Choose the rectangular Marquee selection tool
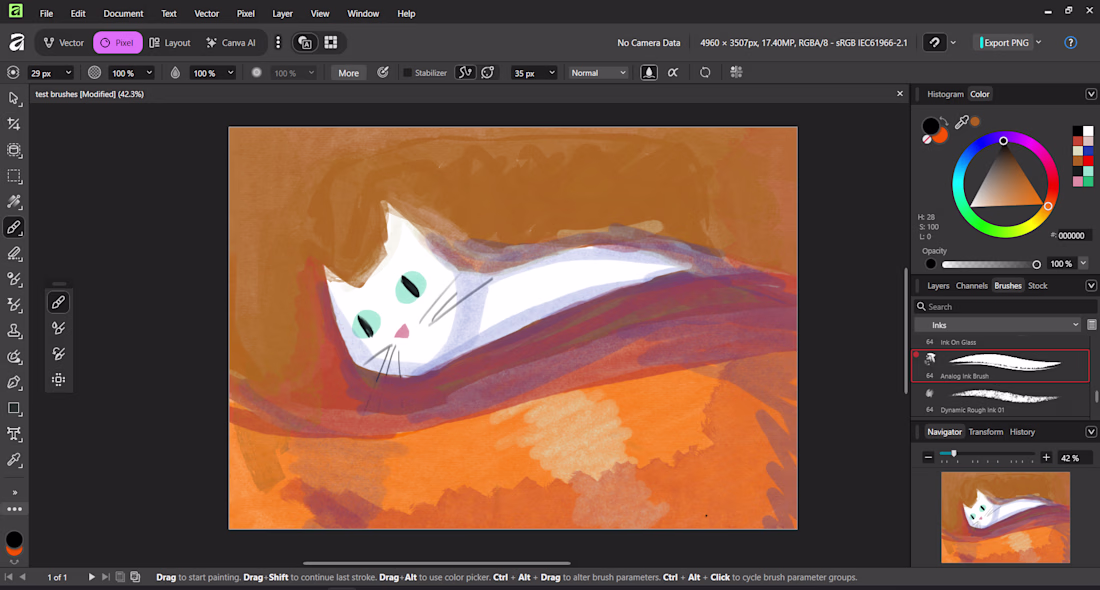This screenshot has height=590, width=1100. pyautogui.click(x=14, y=176)
